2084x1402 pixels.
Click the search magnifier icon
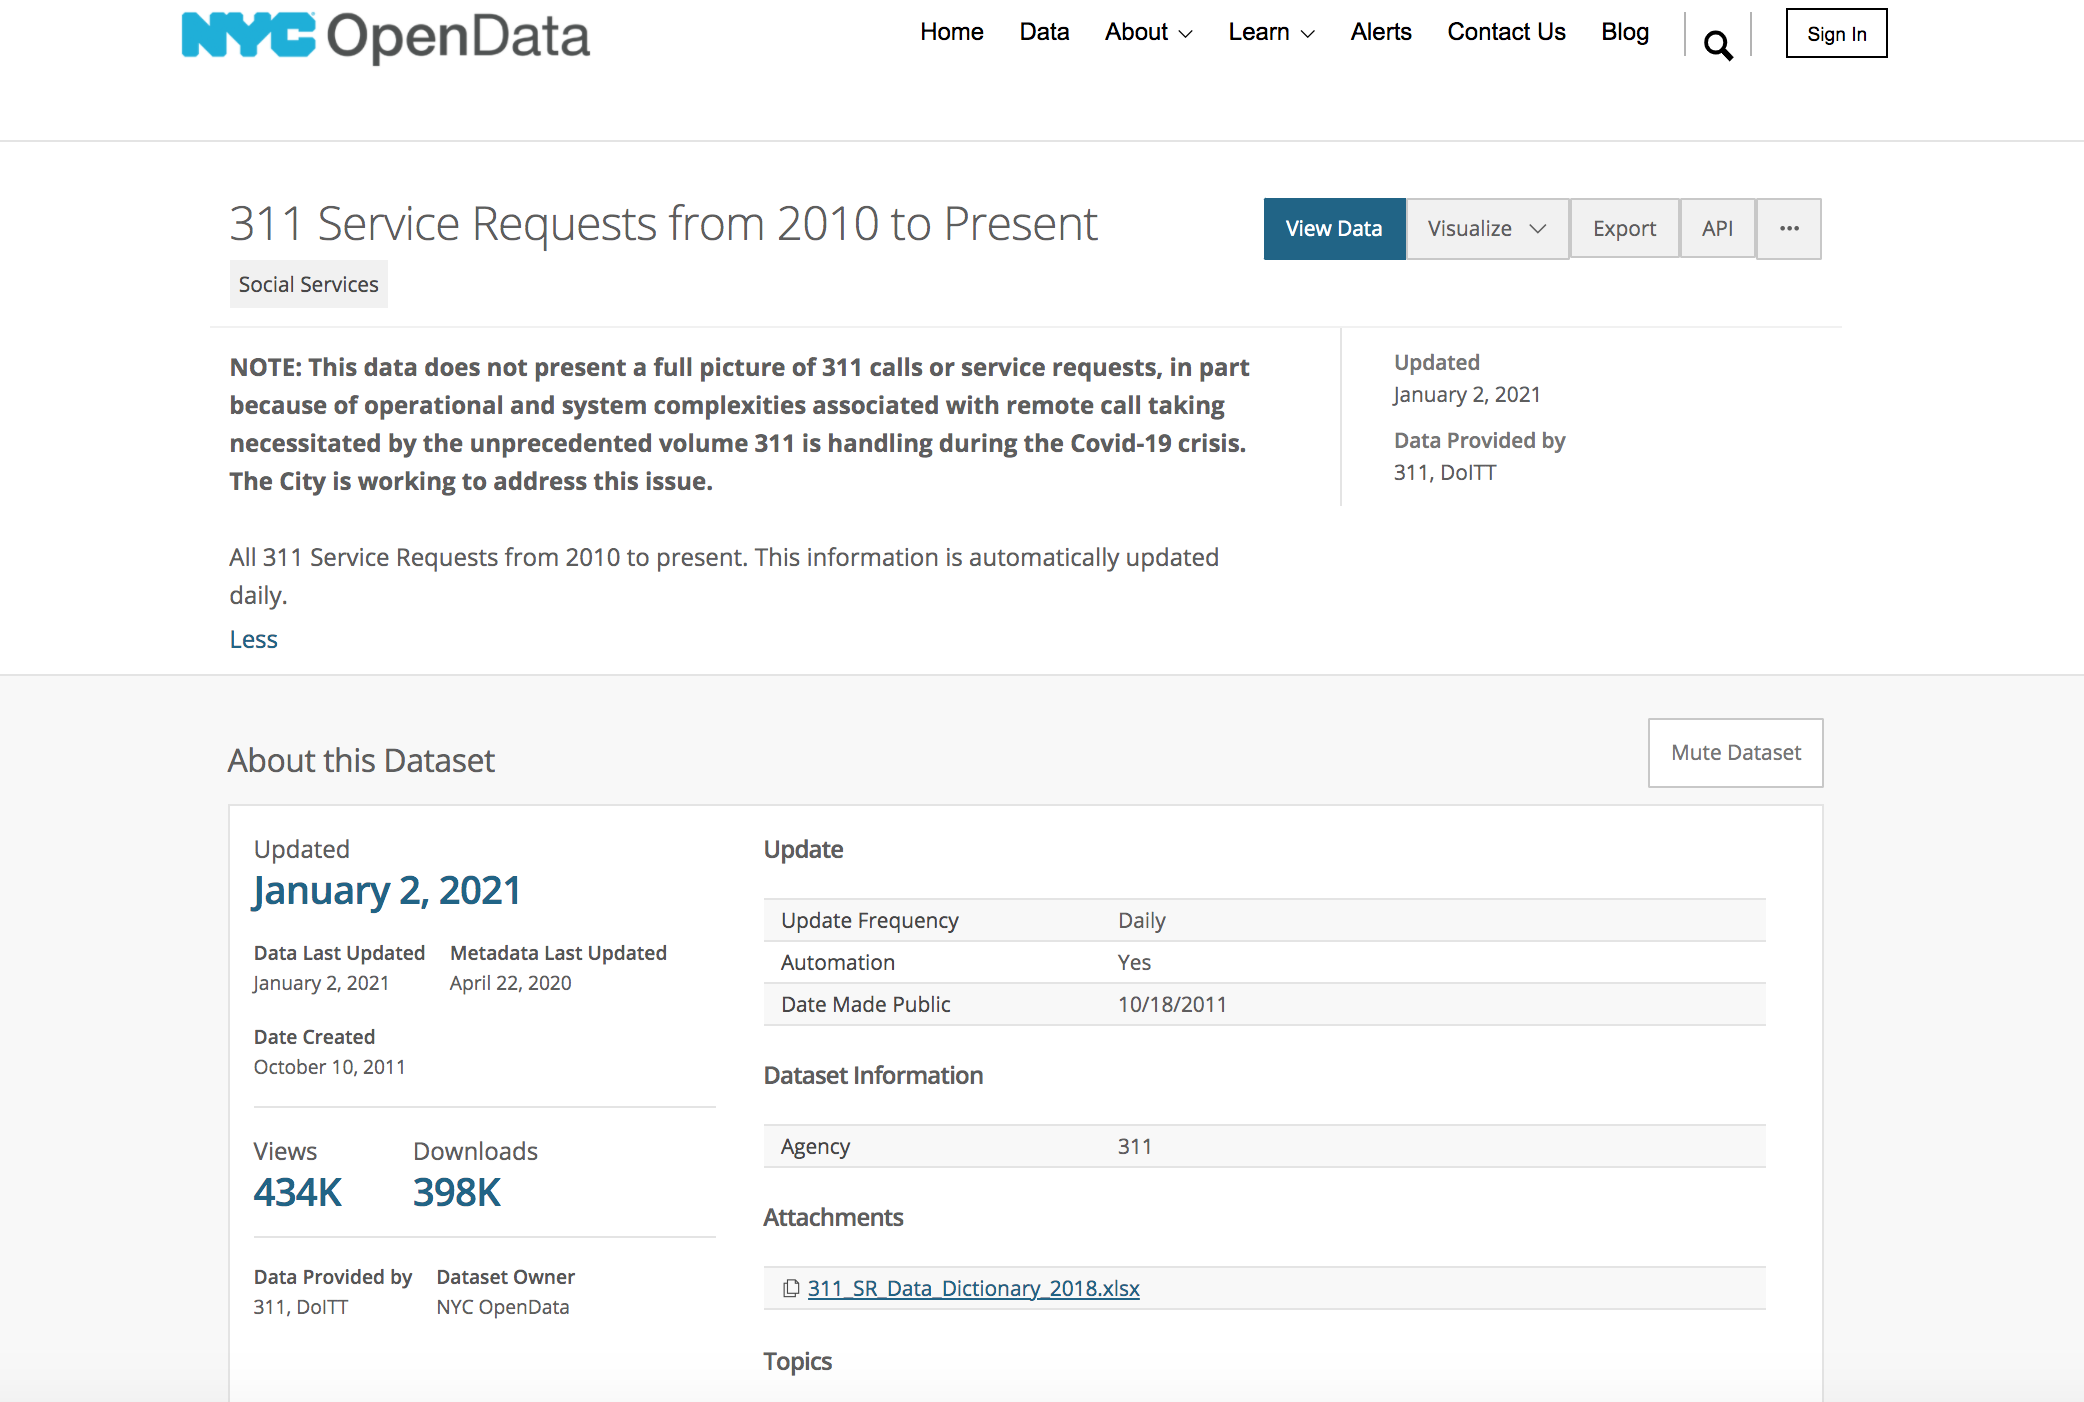point(1718,45)
